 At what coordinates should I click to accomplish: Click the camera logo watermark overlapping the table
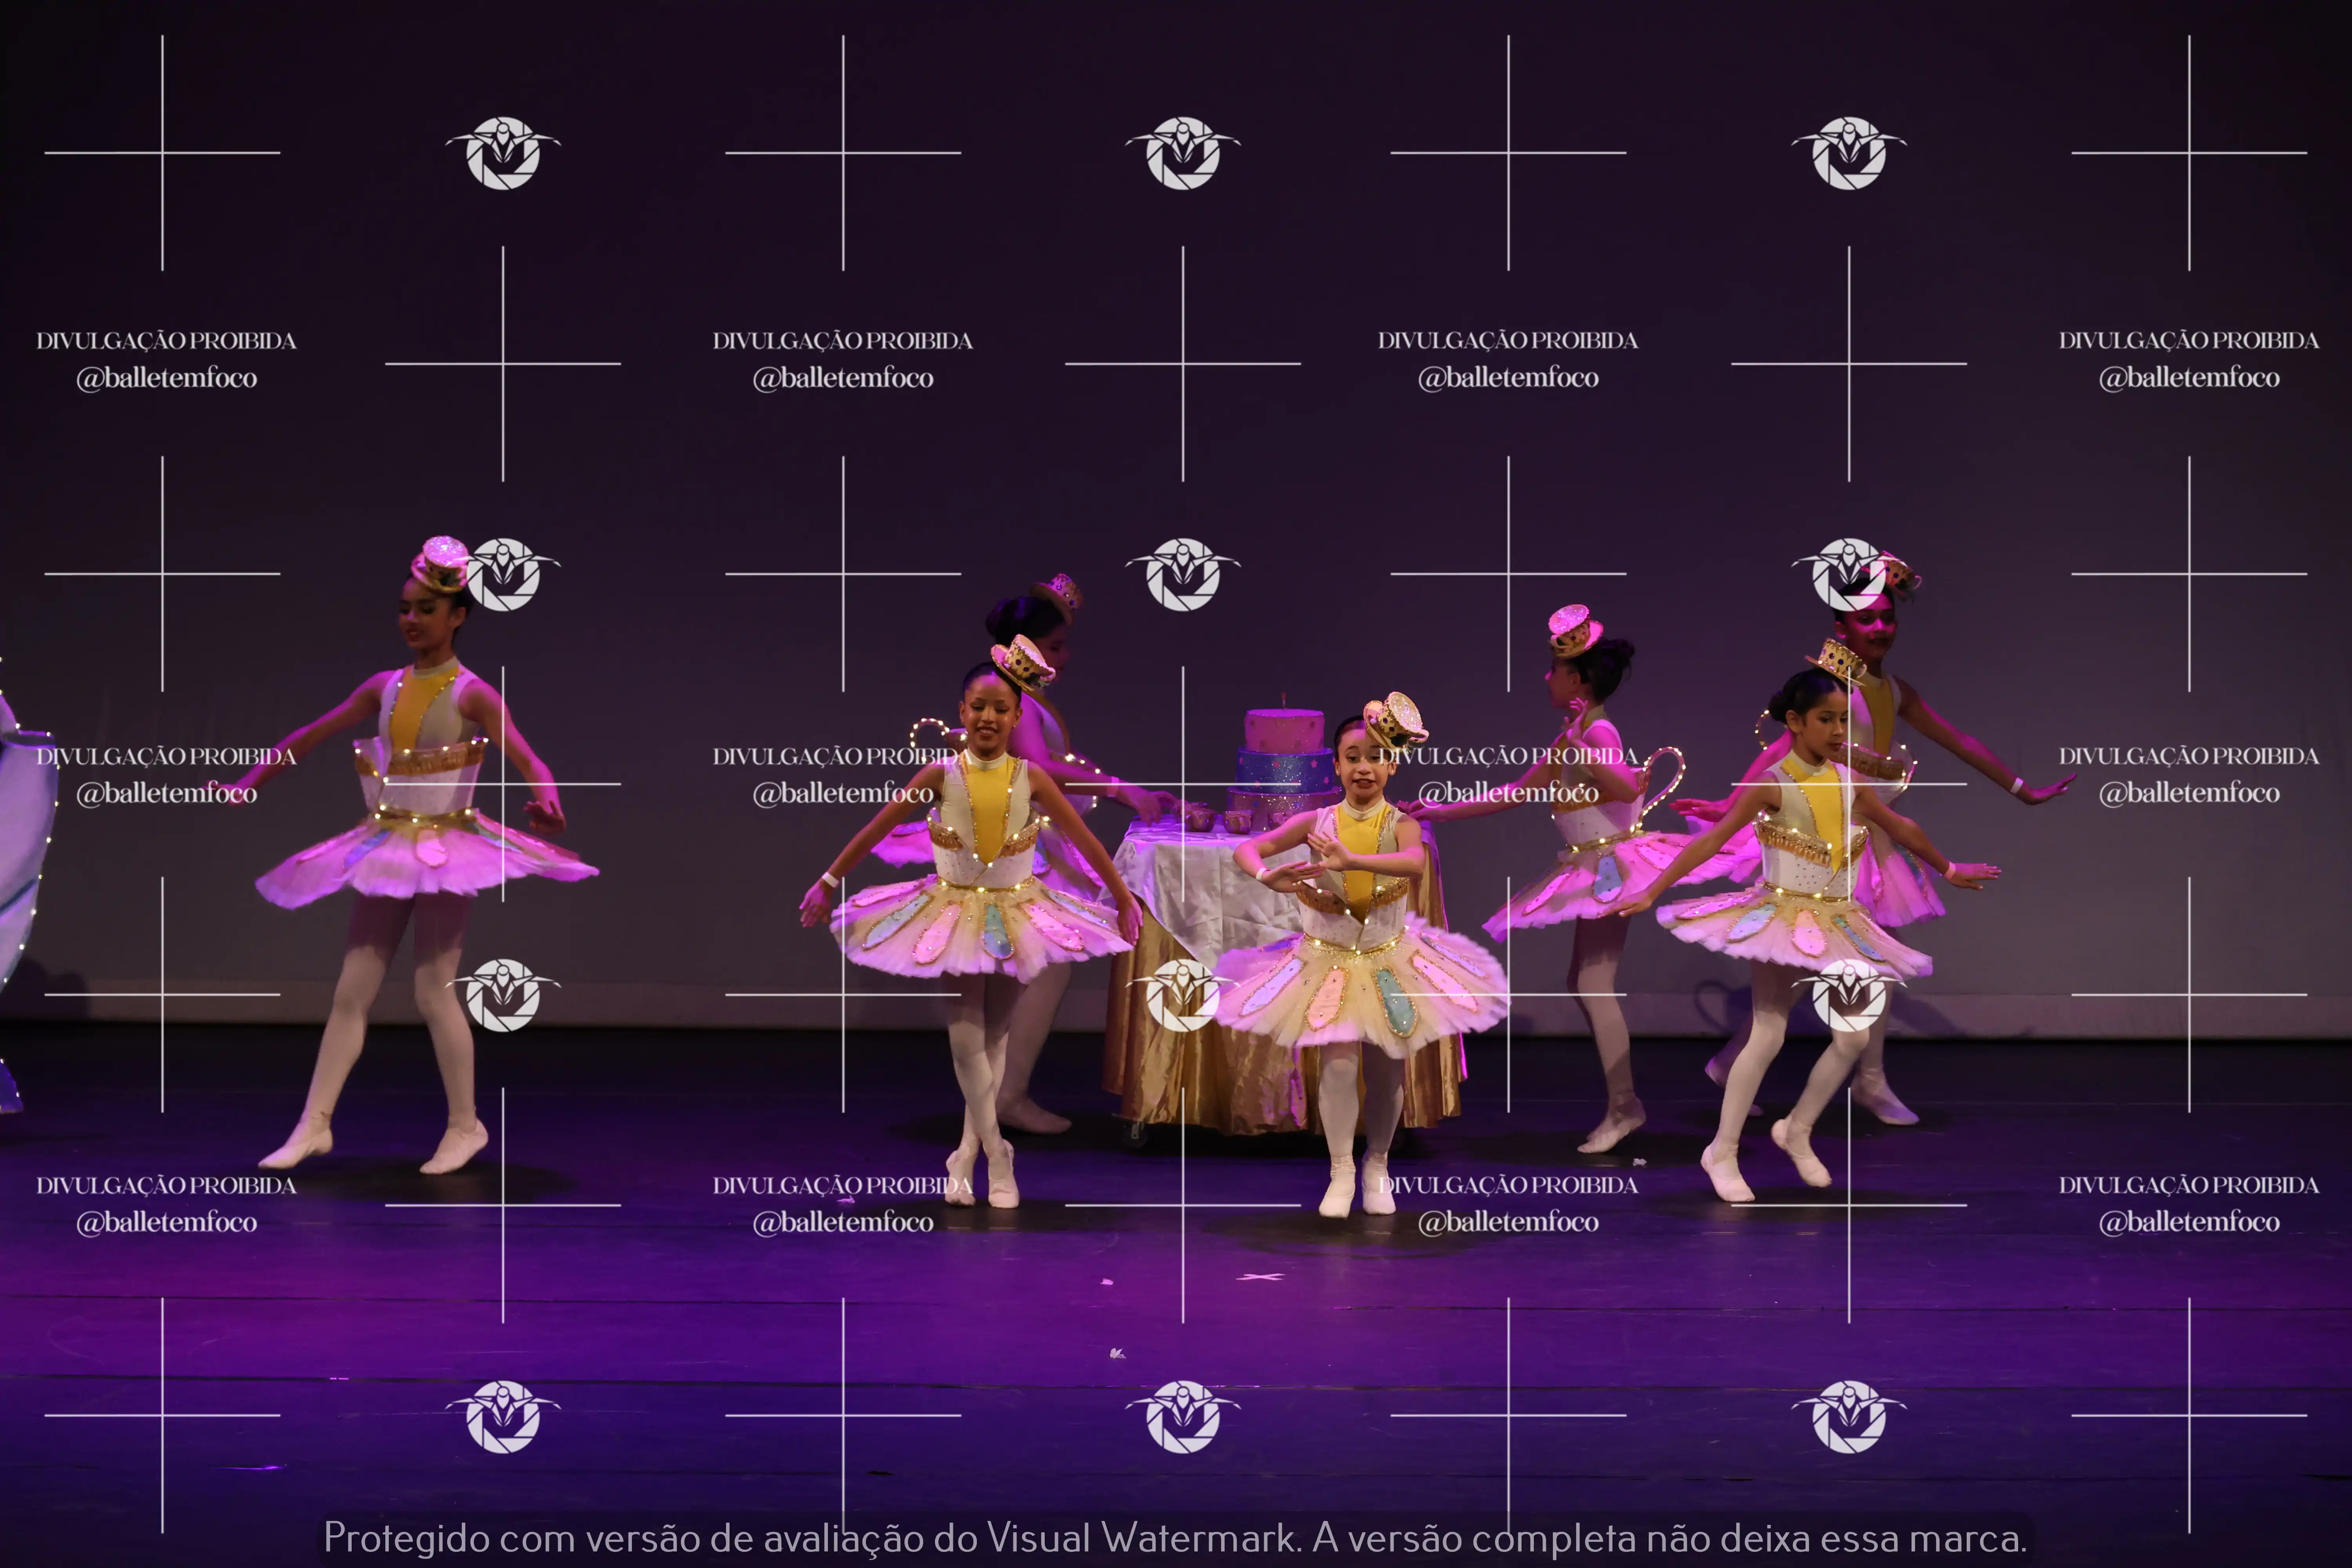tap(1183, 995)
